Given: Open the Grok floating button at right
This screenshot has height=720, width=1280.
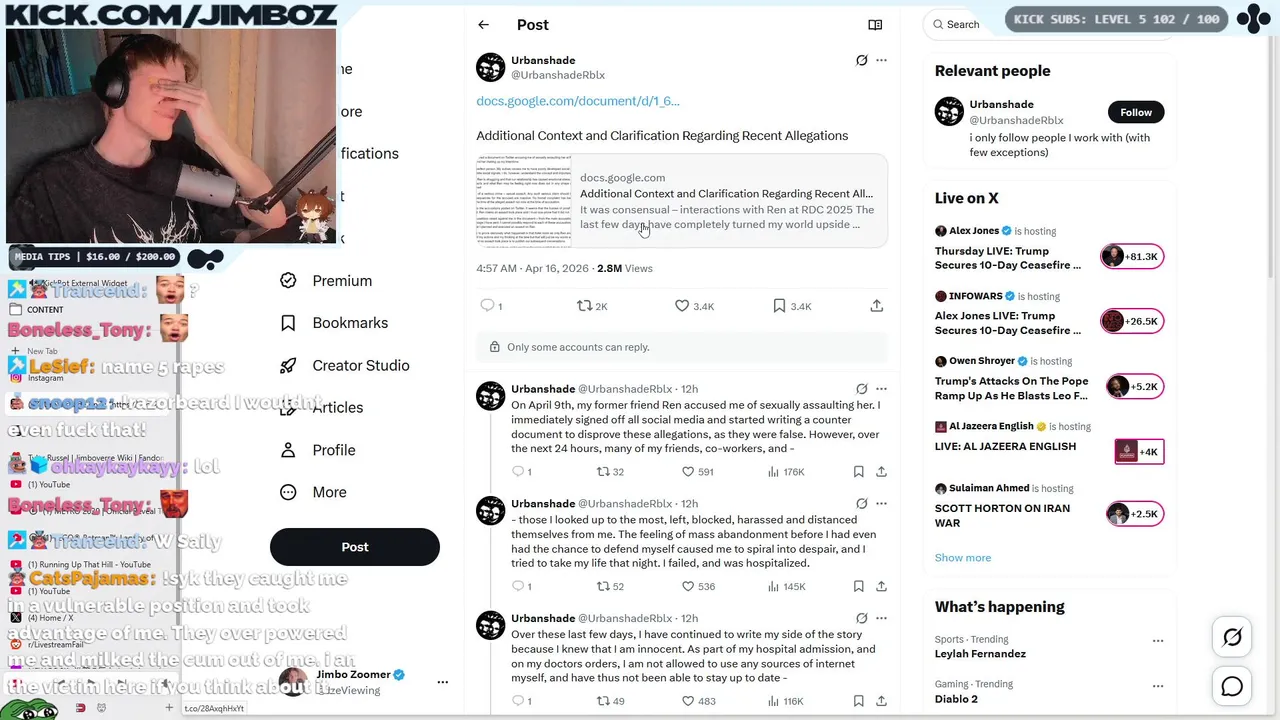Looking at the screenshot, I should 1232,637.
